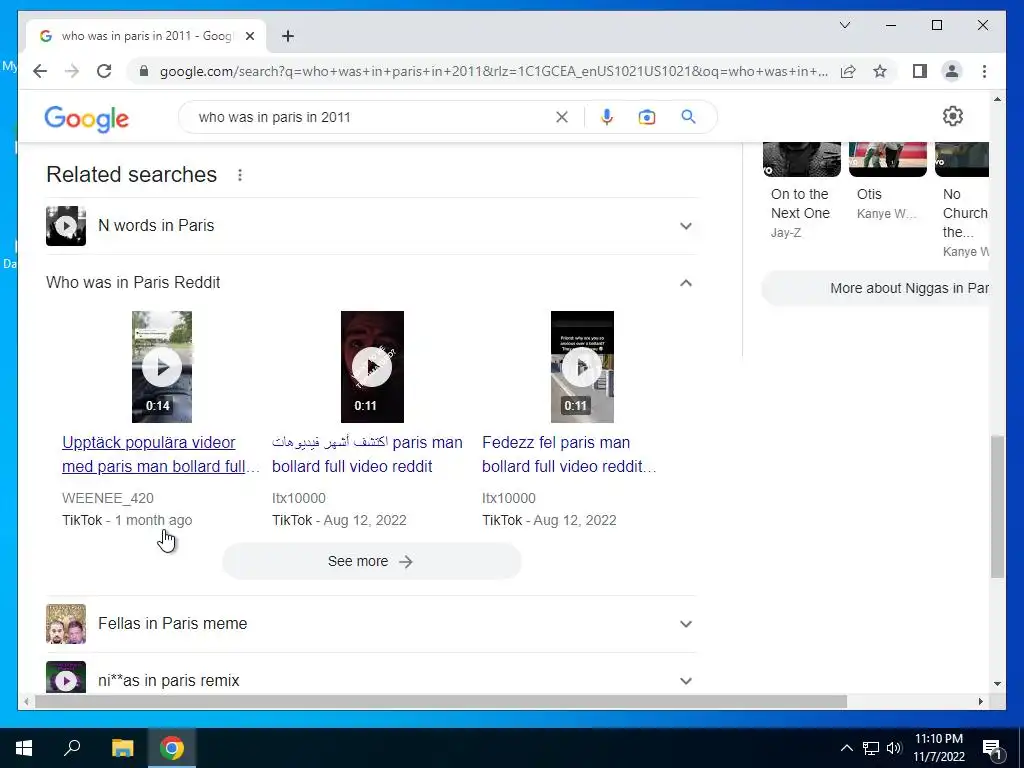Play the 0:14 TikTok video thumbnail
The image size is (1024, 768).
click(x=162, y=367)
